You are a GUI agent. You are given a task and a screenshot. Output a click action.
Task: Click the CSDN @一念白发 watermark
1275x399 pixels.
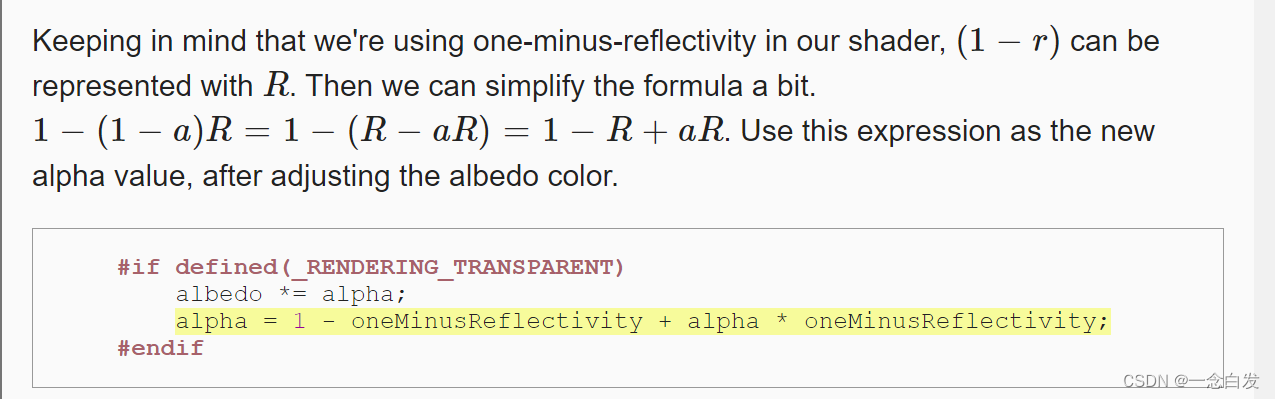[1191, 381]
